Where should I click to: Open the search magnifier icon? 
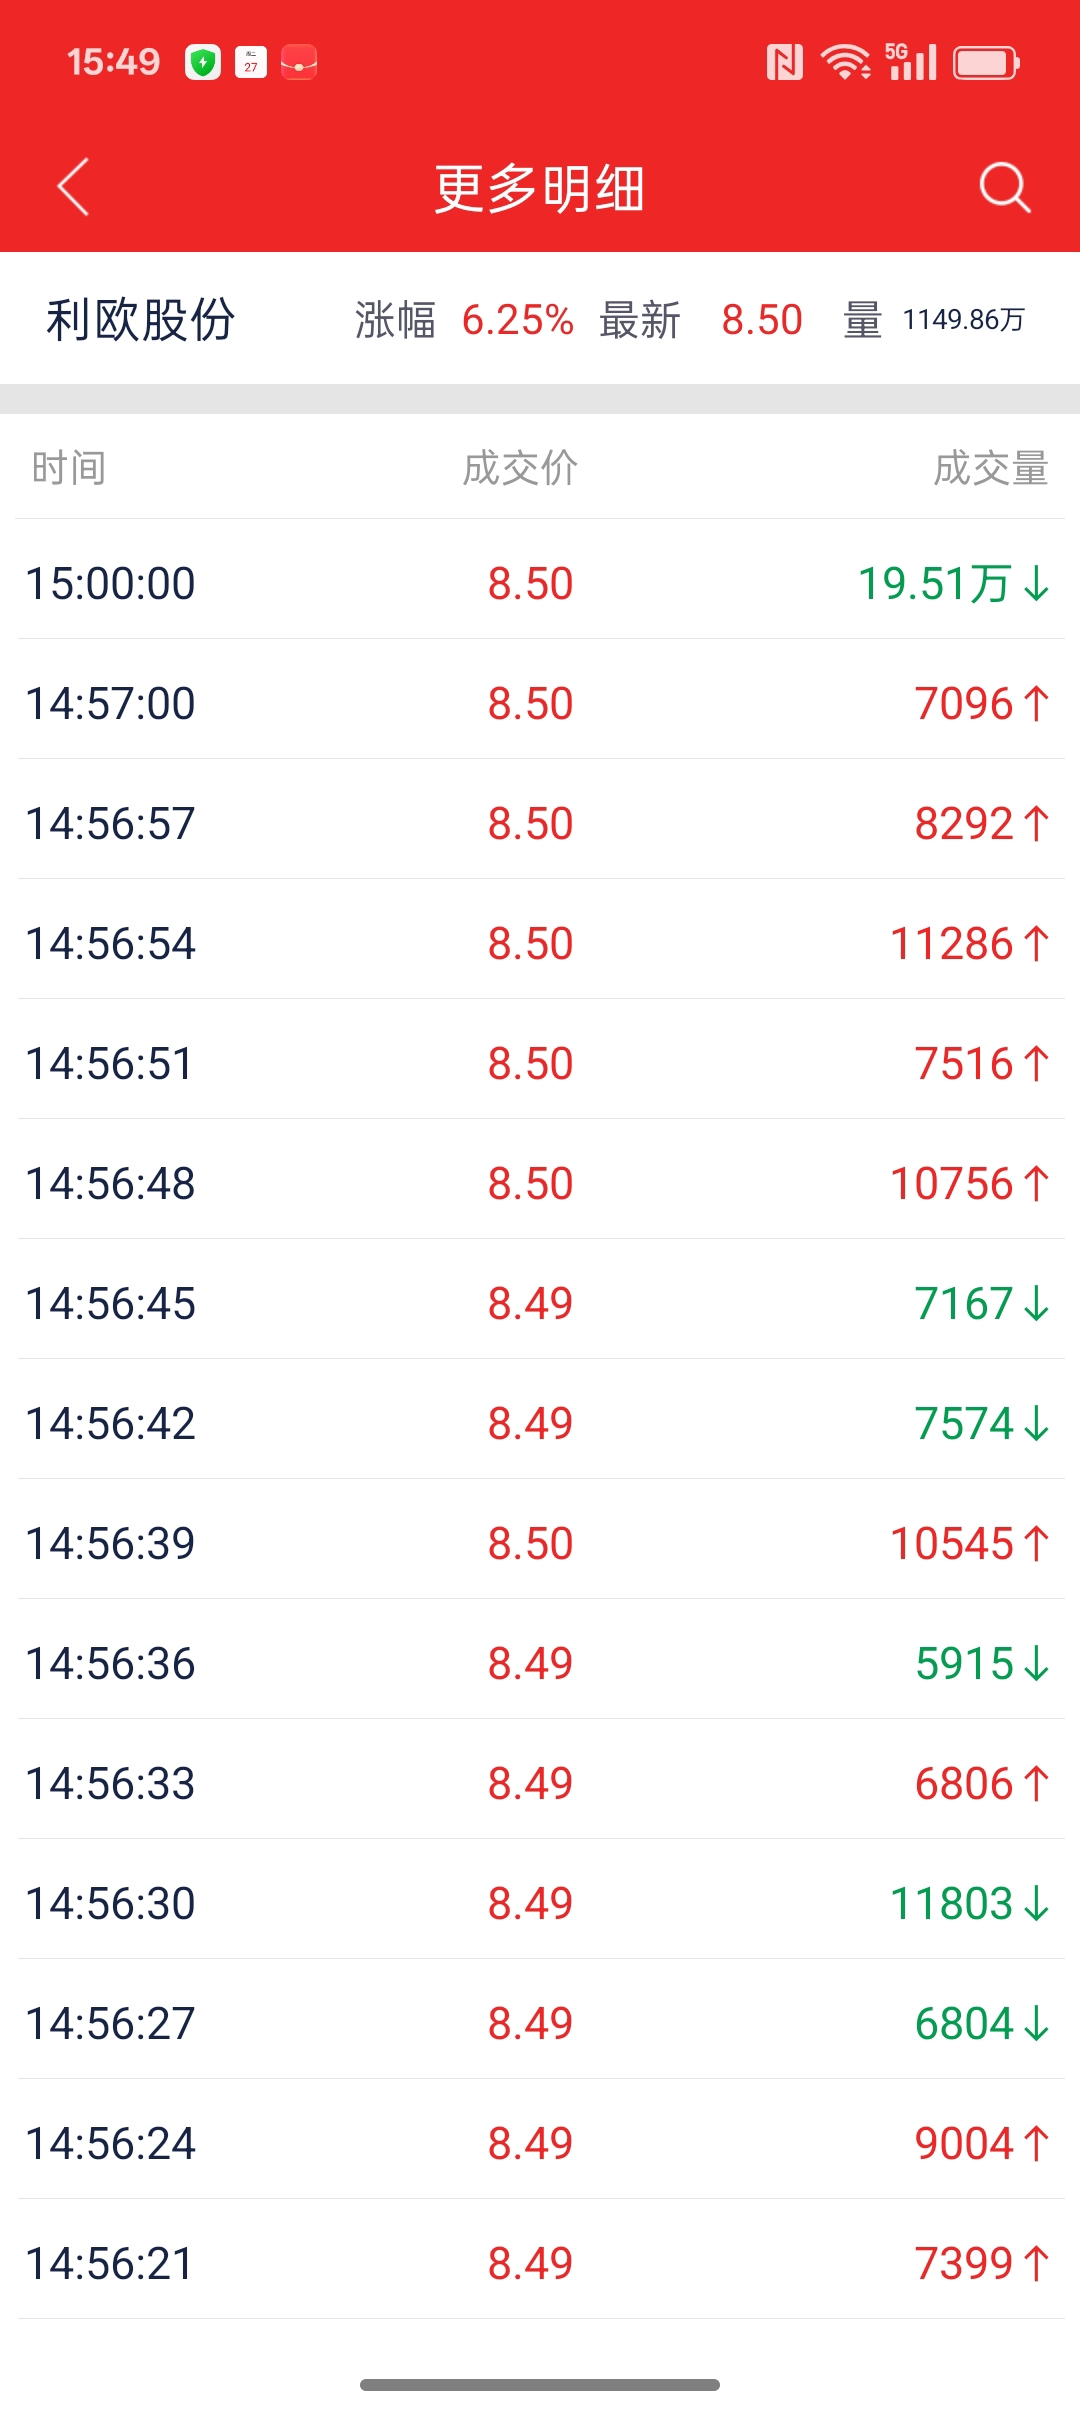click(1004, 187)
